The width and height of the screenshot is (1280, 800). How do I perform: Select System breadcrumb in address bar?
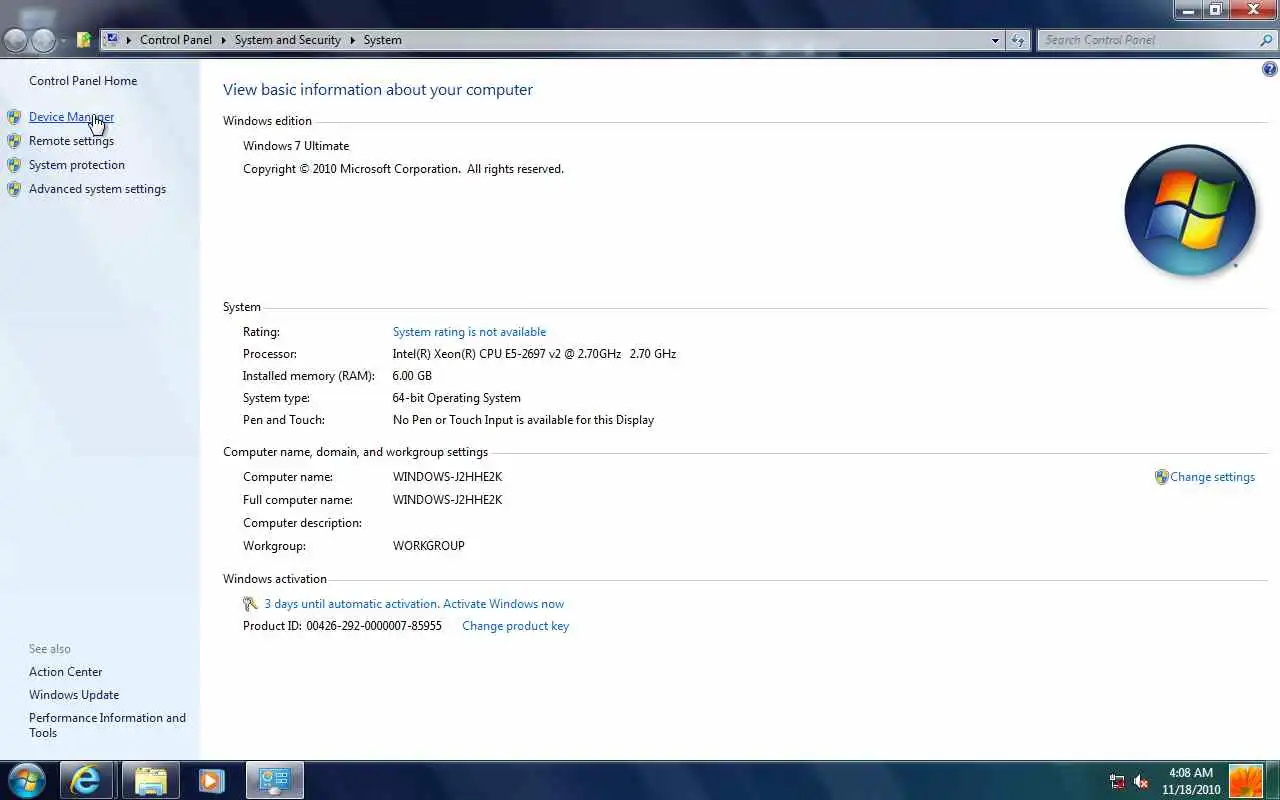(x=383, y=40)
